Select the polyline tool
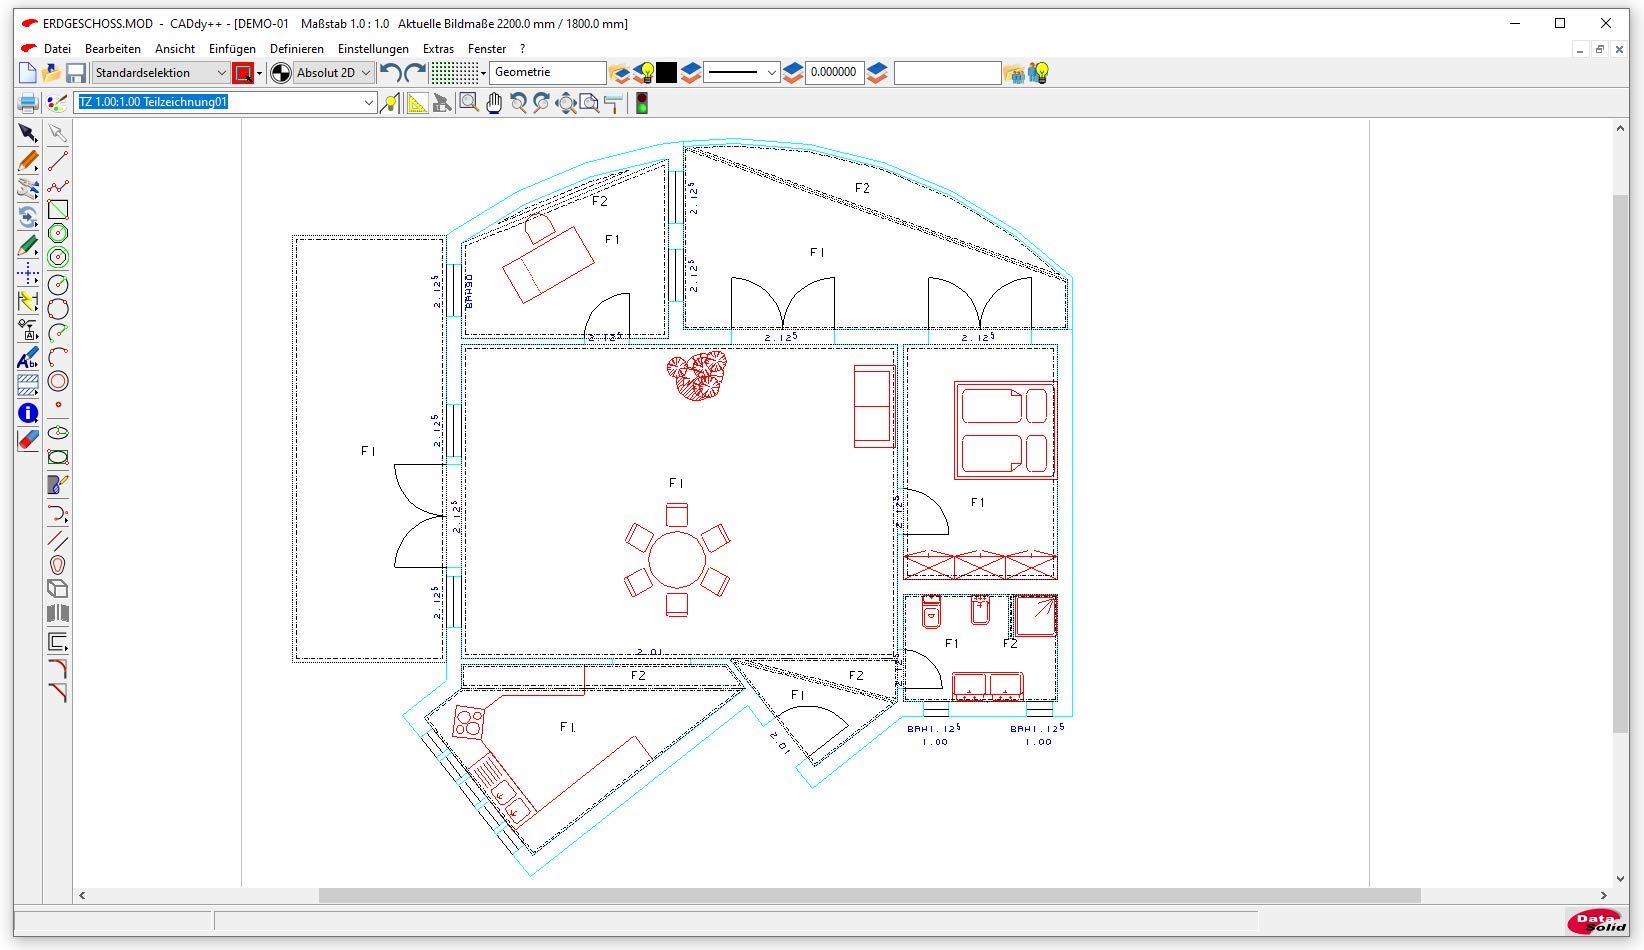 [58, 186]
